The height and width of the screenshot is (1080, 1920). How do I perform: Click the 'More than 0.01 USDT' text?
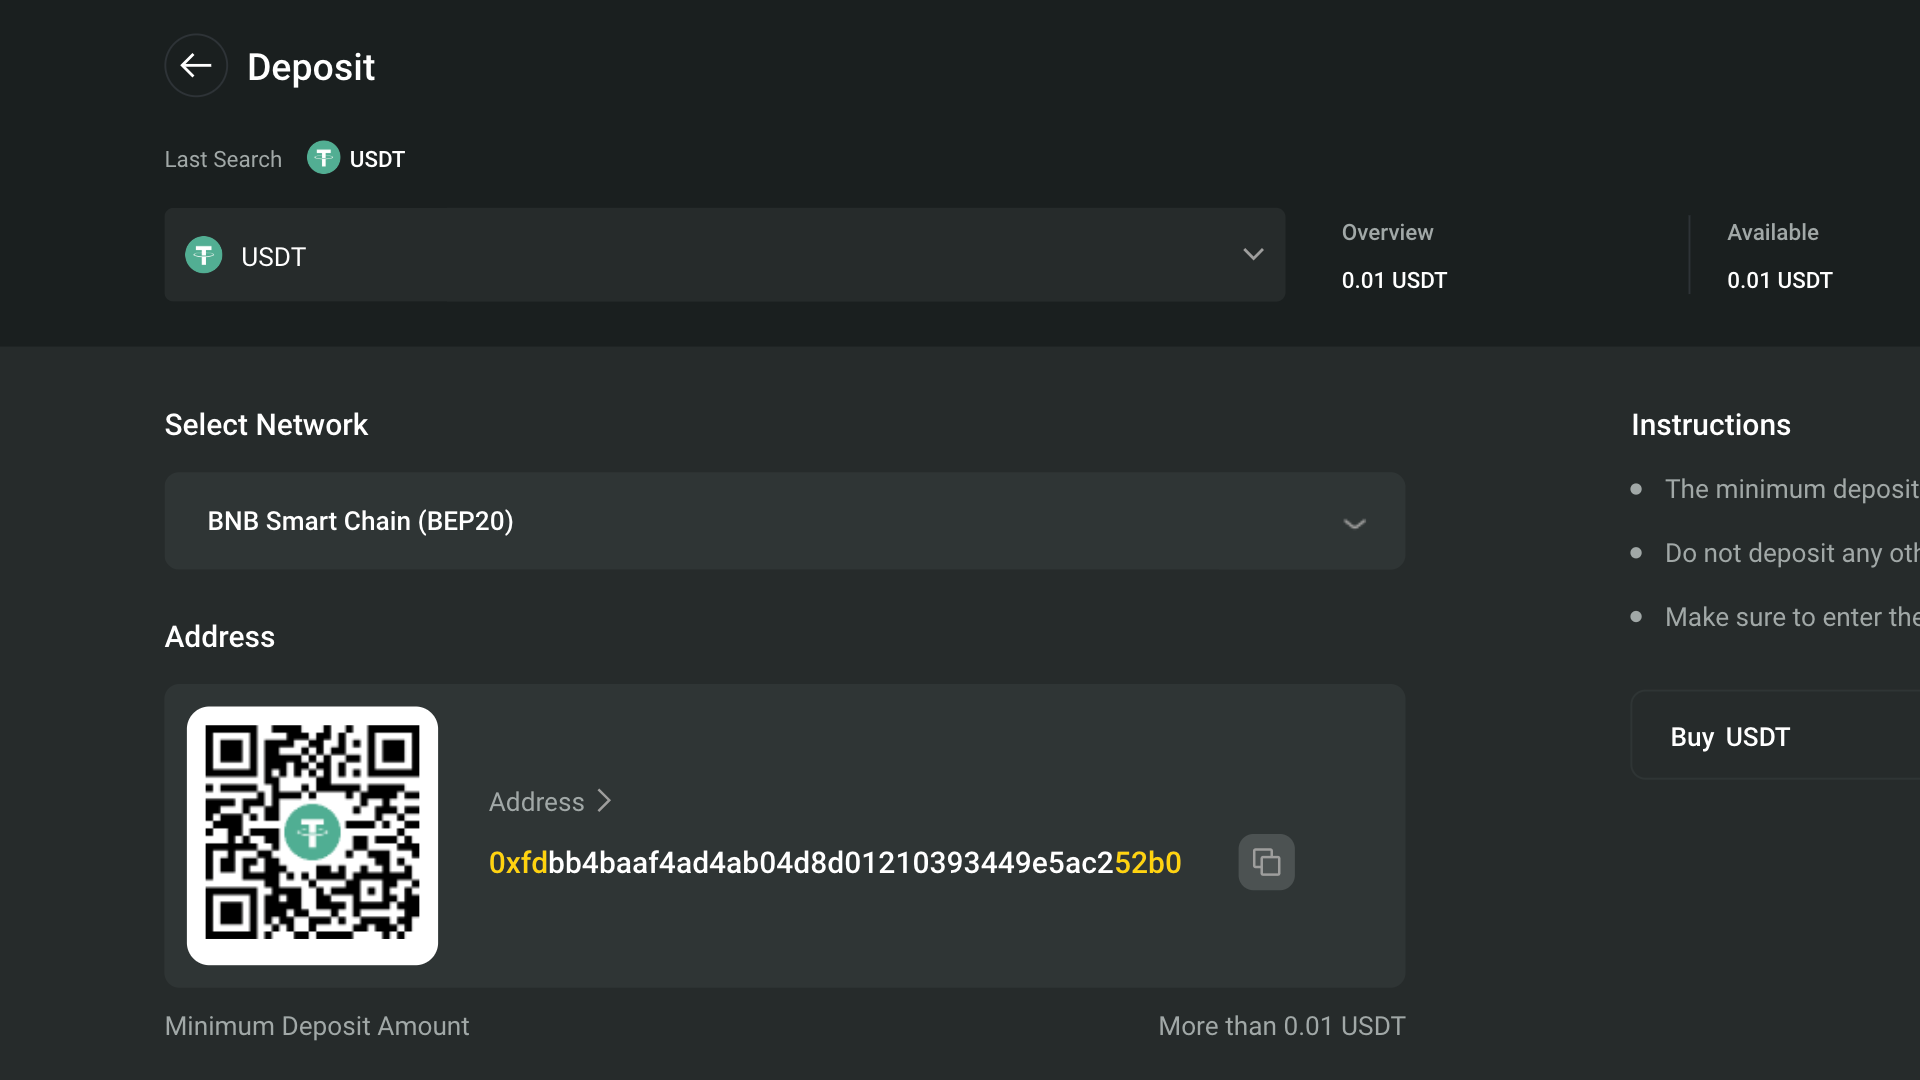[1281, 1026]
